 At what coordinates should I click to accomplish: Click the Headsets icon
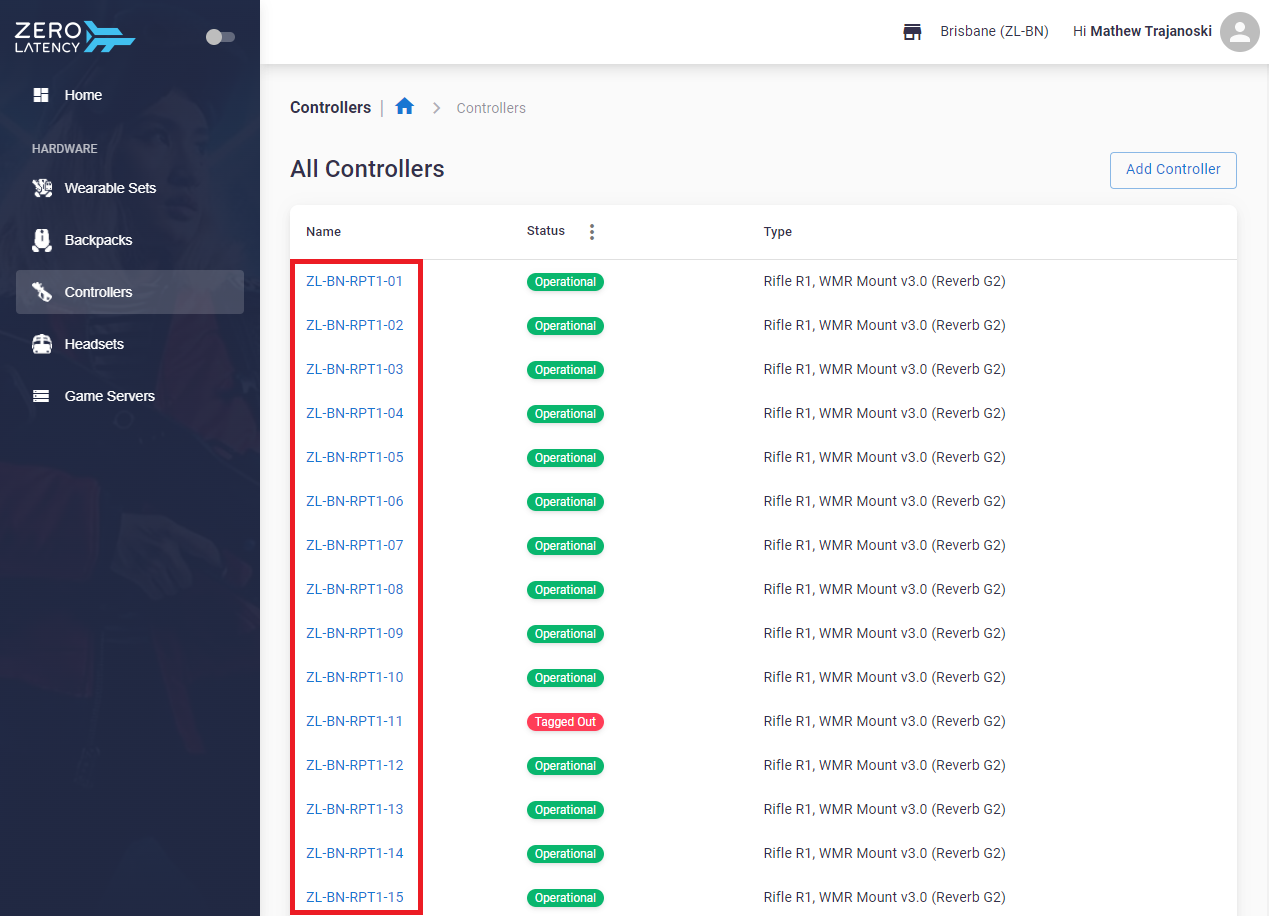coord(41,344)
